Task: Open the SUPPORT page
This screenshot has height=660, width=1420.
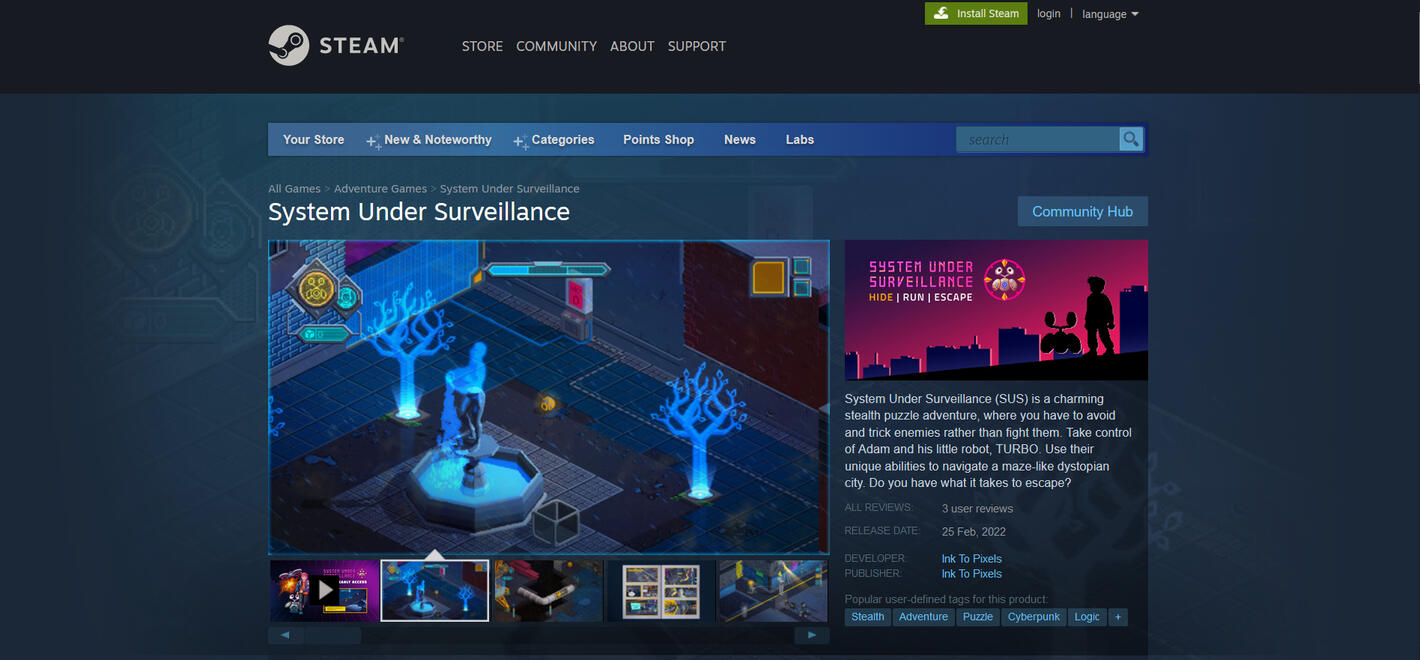Action: [x=696, y=46]
